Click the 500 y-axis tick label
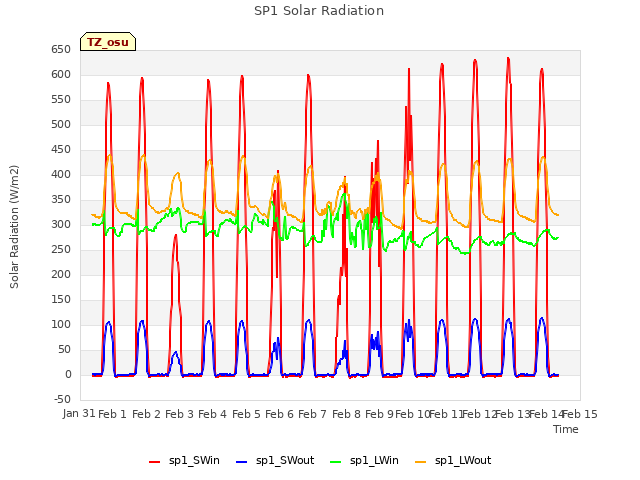 (61, 124)
